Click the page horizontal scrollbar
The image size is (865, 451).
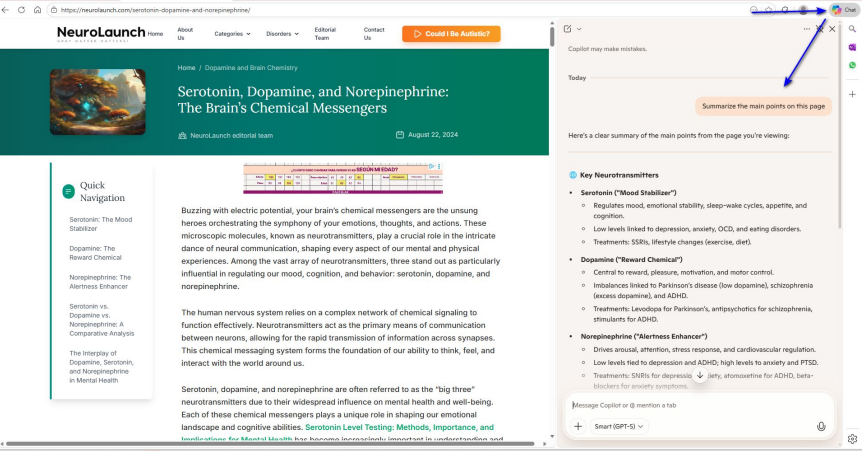coord(270,443)
